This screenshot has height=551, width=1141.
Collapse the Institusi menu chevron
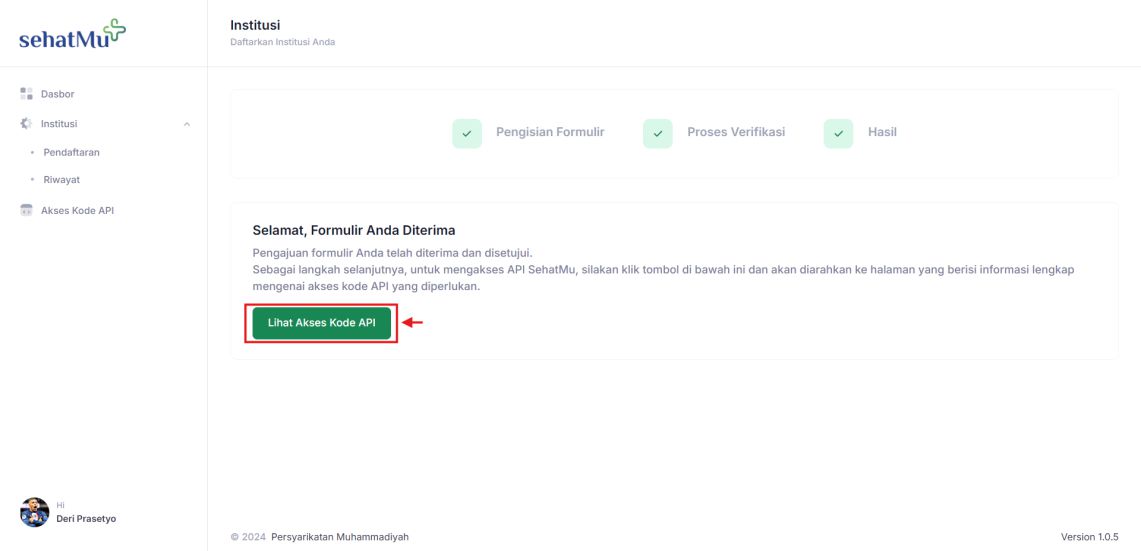(187, 124)
